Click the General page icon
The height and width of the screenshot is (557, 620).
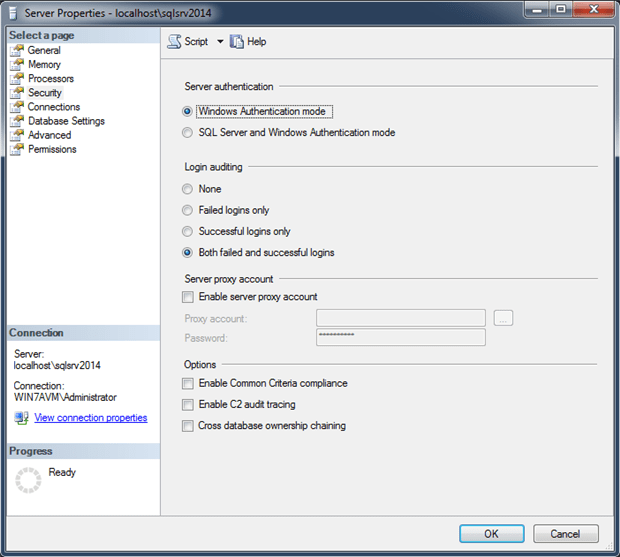pos(17,50)
